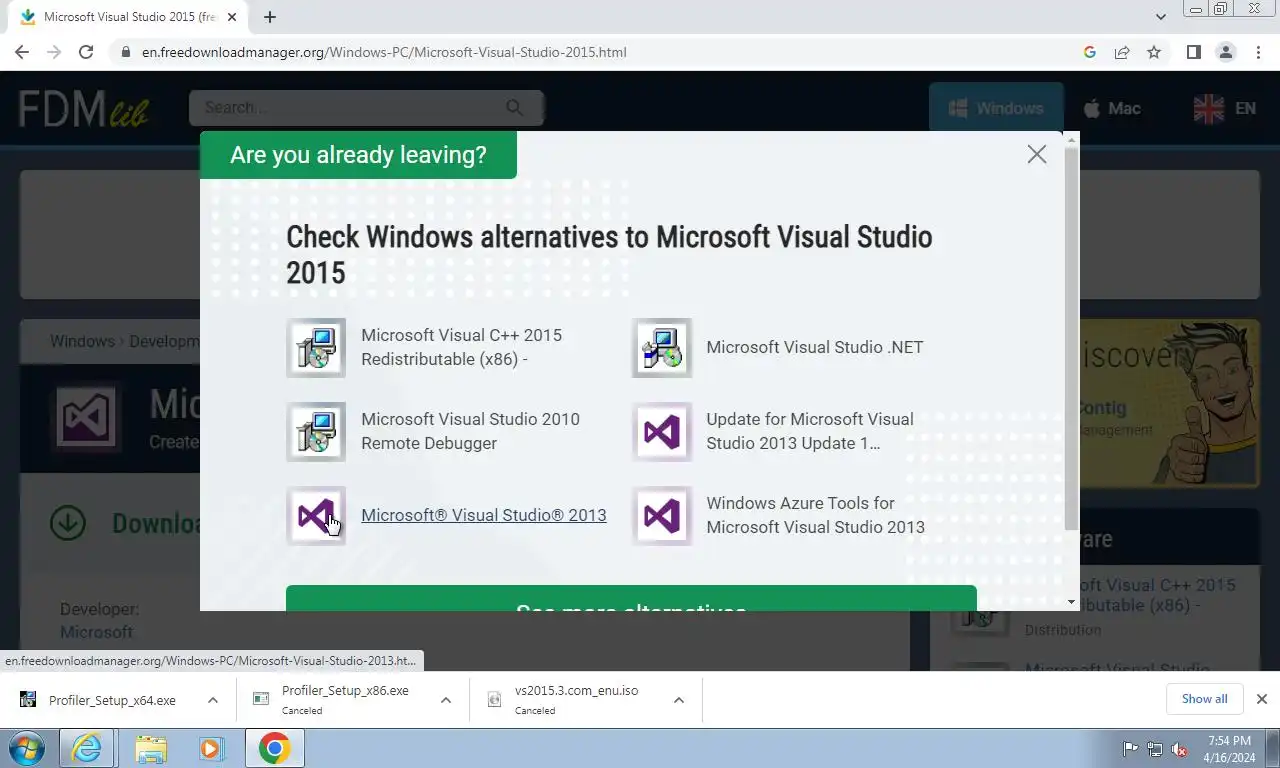Click the Action Center flag tray icon
1280x768 pixels.
[1131, 749]
